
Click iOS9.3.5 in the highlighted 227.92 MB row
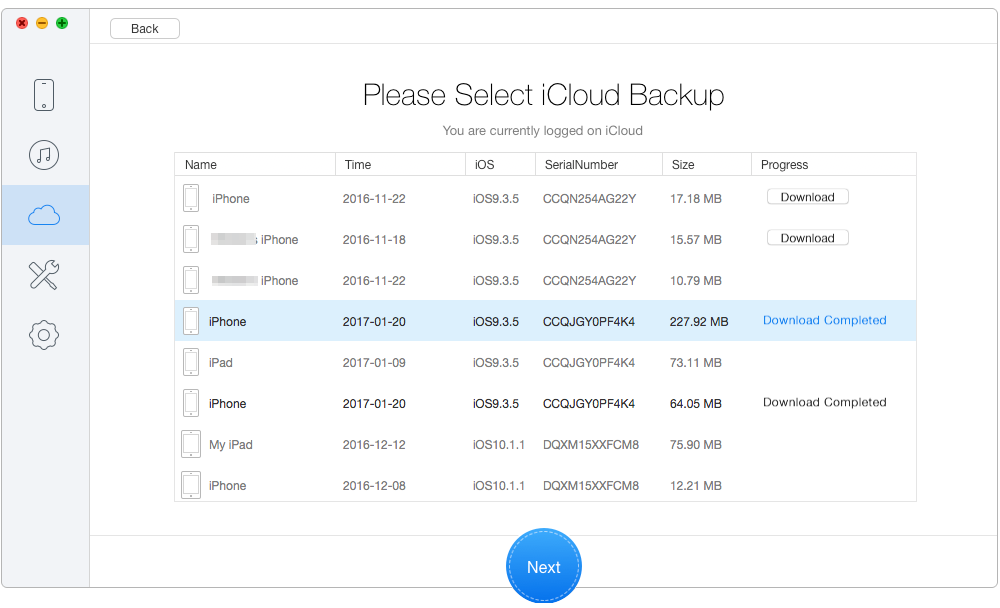pyautogui.click(x=496, y=322)
